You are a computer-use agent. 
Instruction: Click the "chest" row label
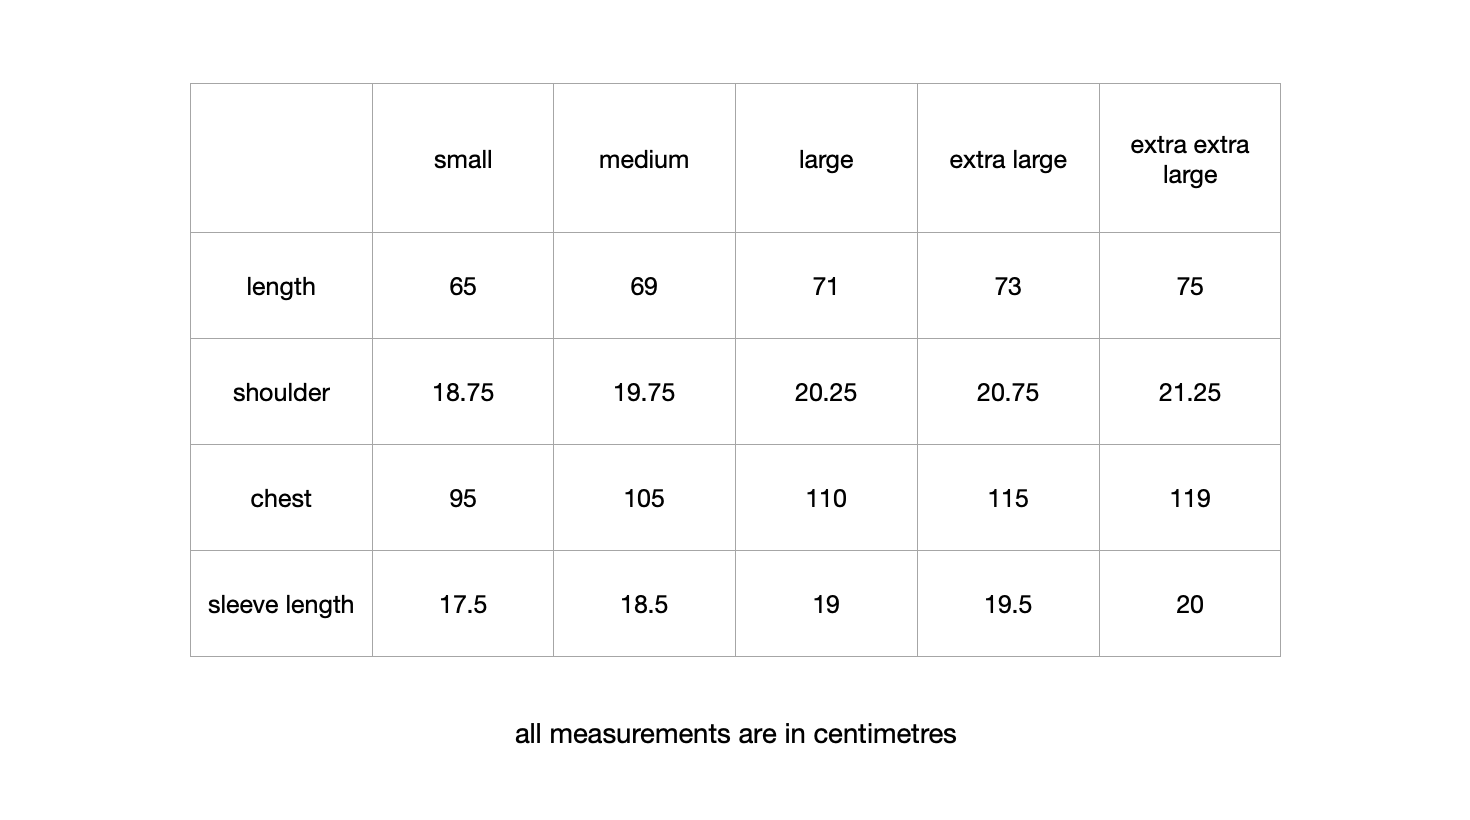coord(281,499)
